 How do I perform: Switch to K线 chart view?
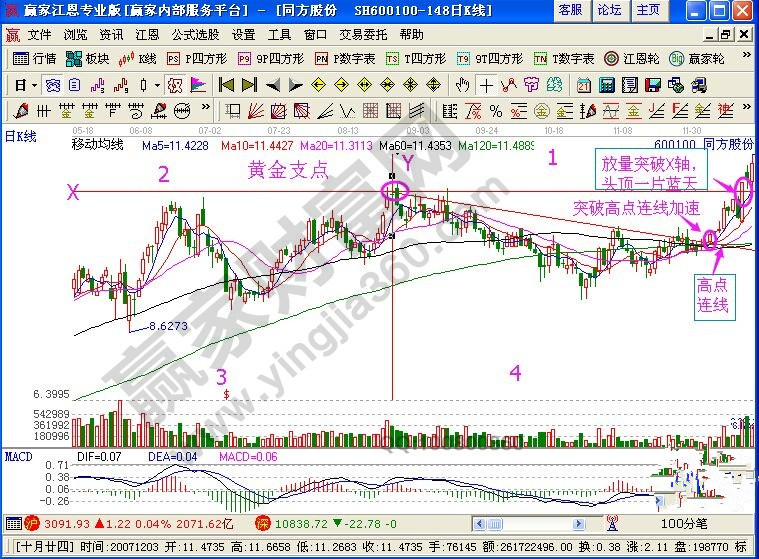pyautogui.click(x=137, y=59)
